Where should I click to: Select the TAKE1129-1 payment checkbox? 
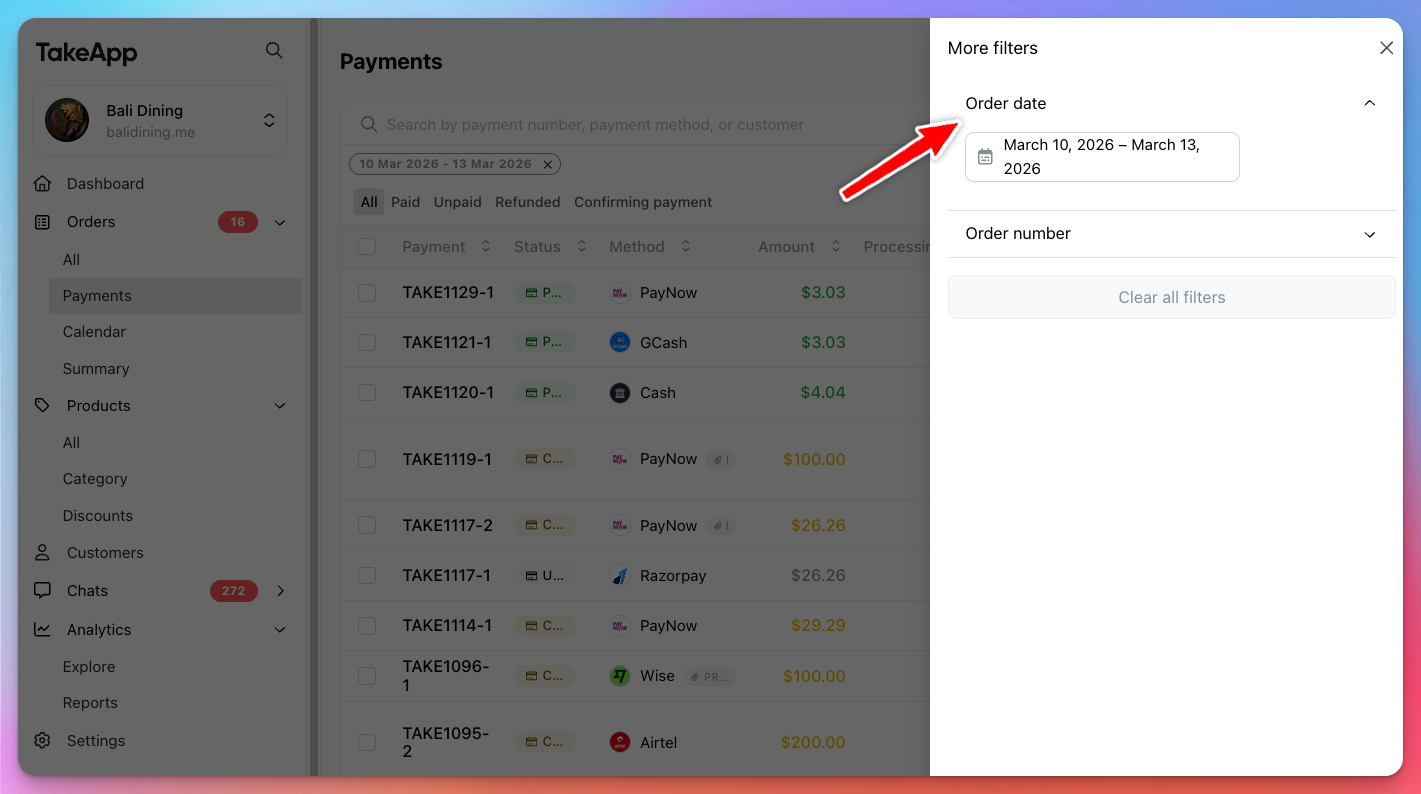point(367,293)
